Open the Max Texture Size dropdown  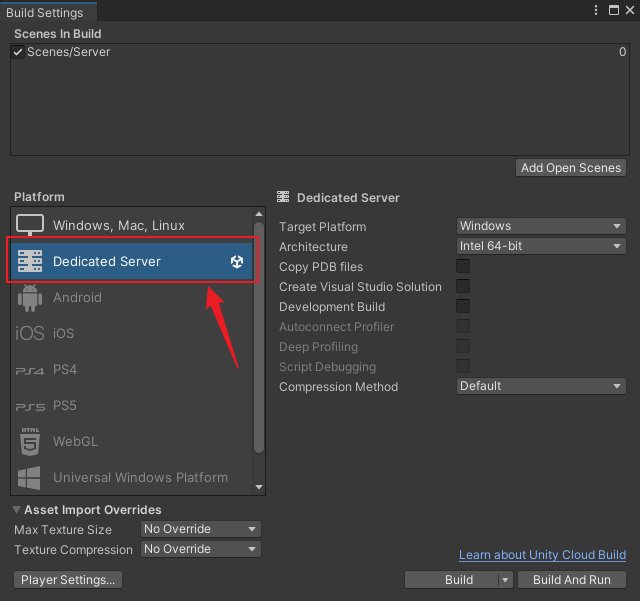[x=200, y=529]
